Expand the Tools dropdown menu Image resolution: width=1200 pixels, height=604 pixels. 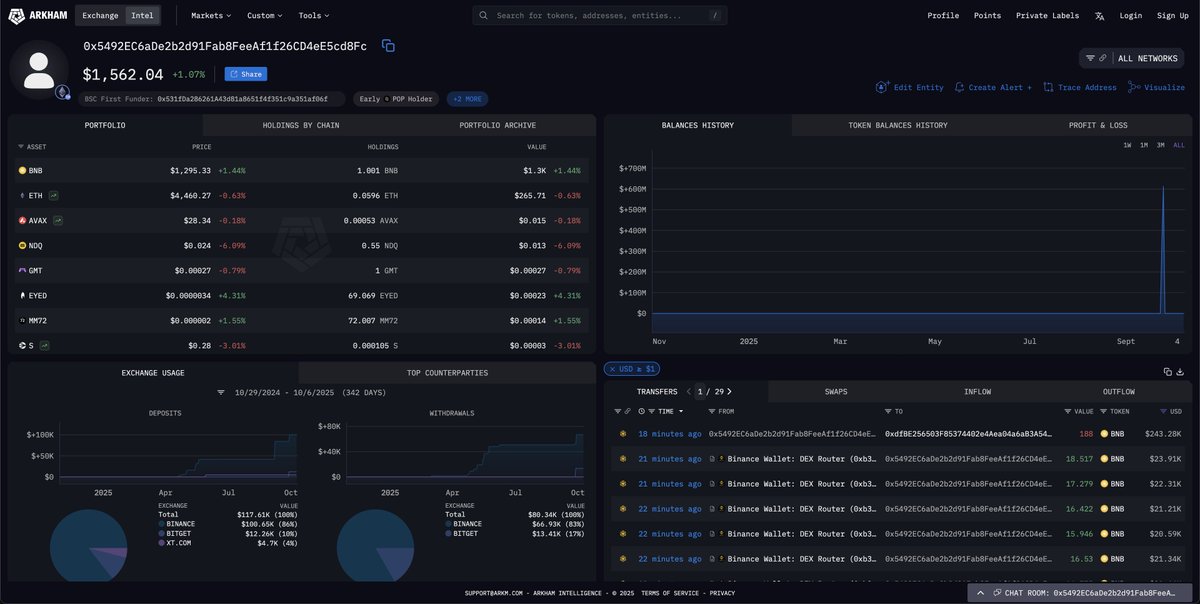313,16
